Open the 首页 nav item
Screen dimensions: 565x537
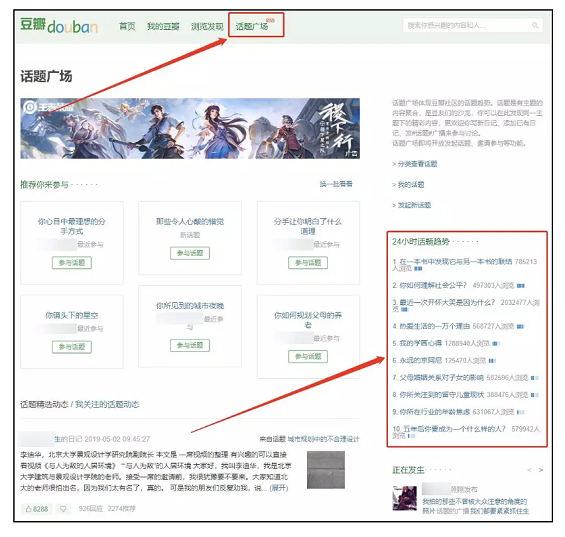(127, 26)
